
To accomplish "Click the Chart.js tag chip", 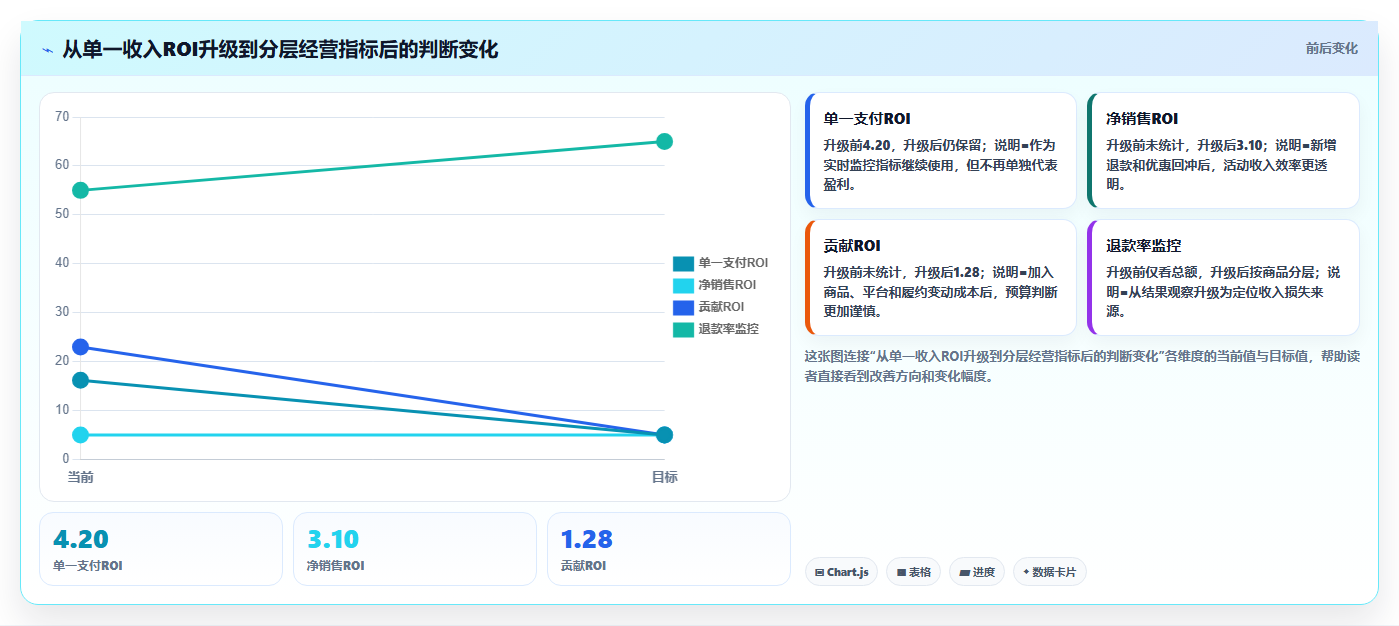I will (x=841, y=572).
